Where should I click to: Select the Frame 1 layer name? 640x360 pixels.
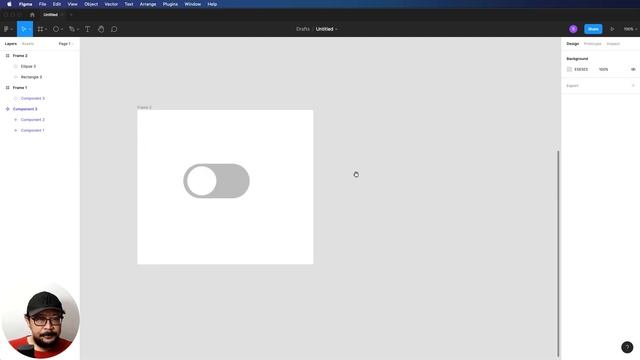[20, 87]
